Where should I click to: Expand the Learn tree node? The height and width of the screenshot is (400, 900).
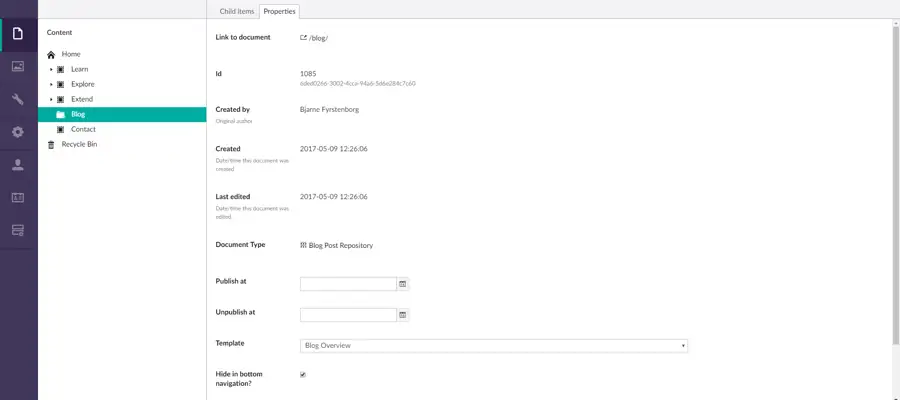point(51,70)
